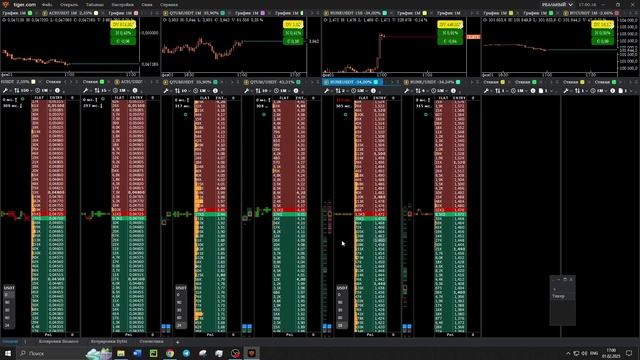Viewport: 640px width, 360px height.
Task: Click the green C button on the RUNEUSDT chart
Action: [450, 41]
